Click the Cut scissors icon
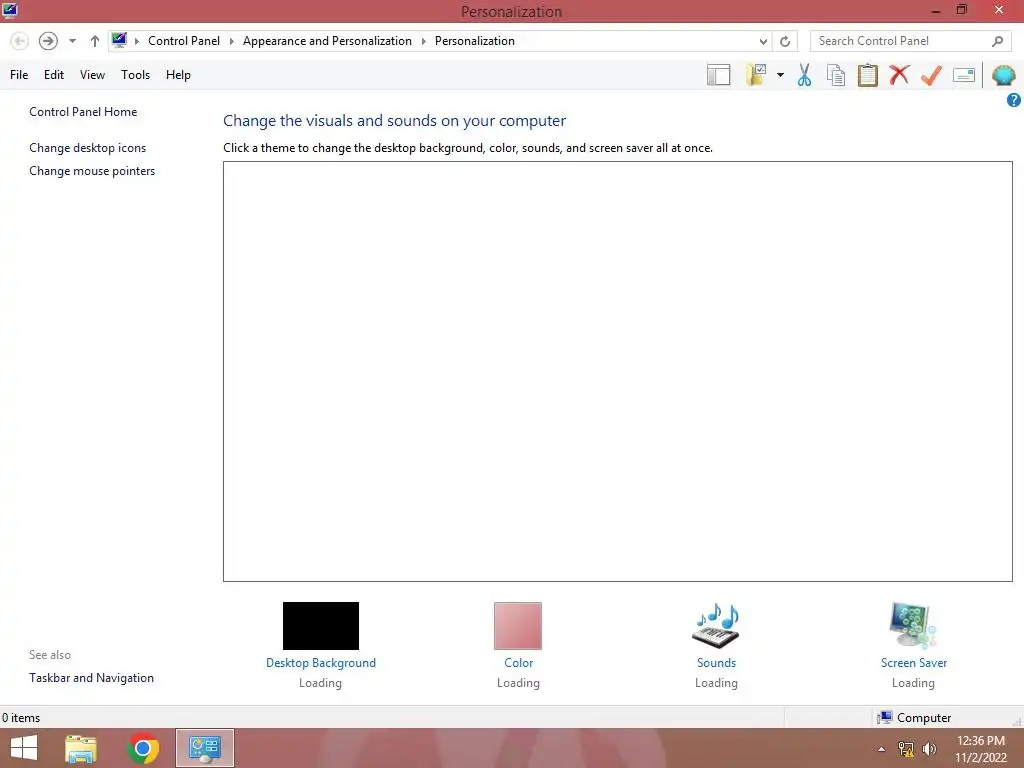Screen dimensions: 1024x768 (805, 75)
